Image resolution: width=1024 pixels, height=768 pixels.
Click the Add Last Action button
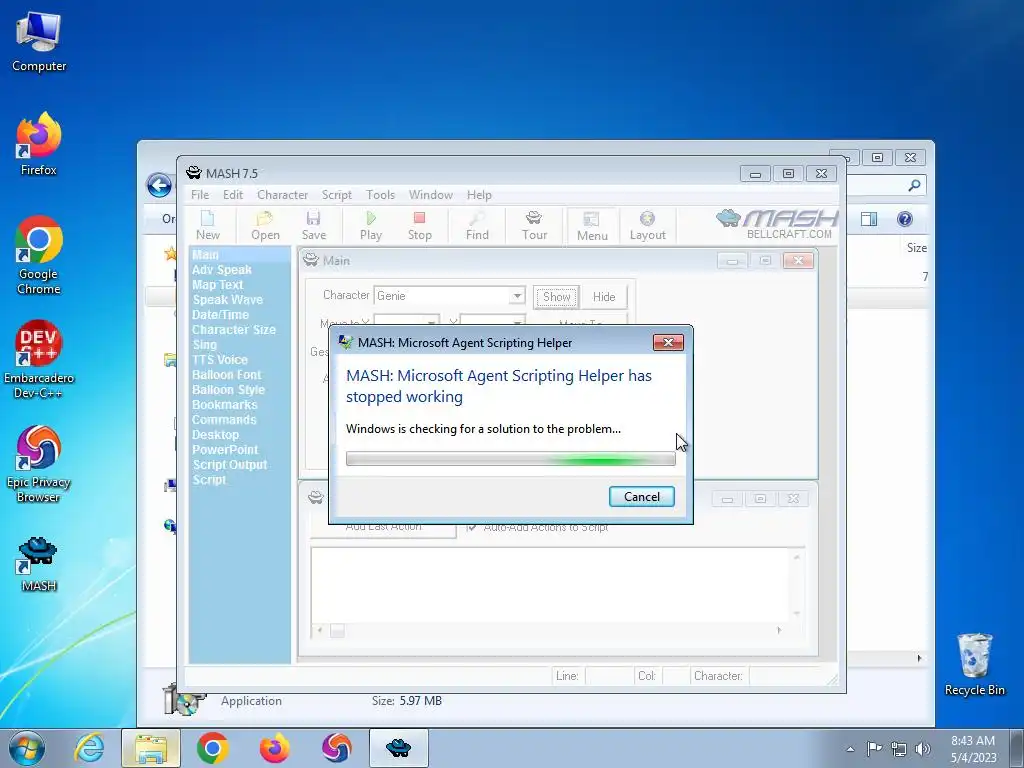(383, 528)
